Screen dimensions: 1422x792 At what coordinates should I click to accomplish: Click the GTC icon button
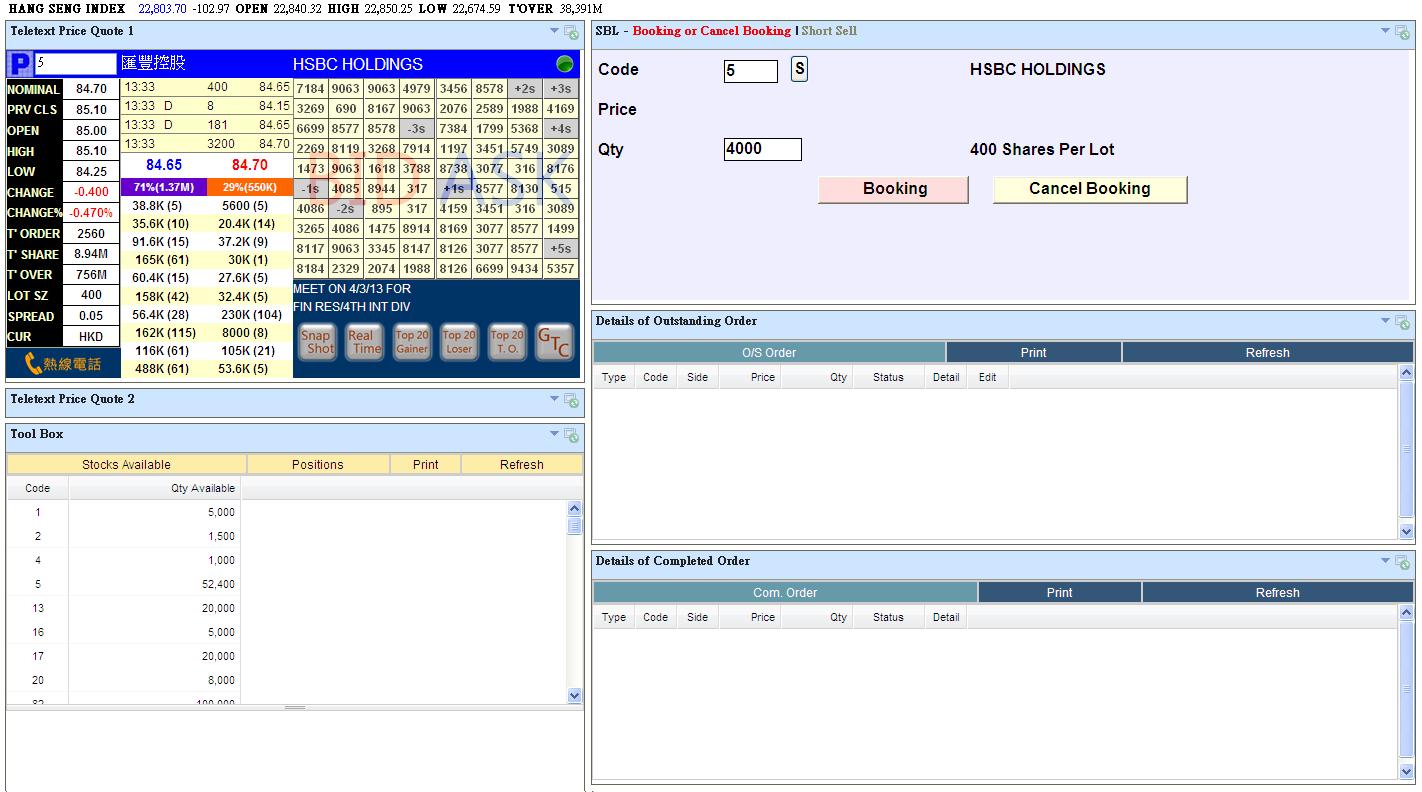pos(554,342)
